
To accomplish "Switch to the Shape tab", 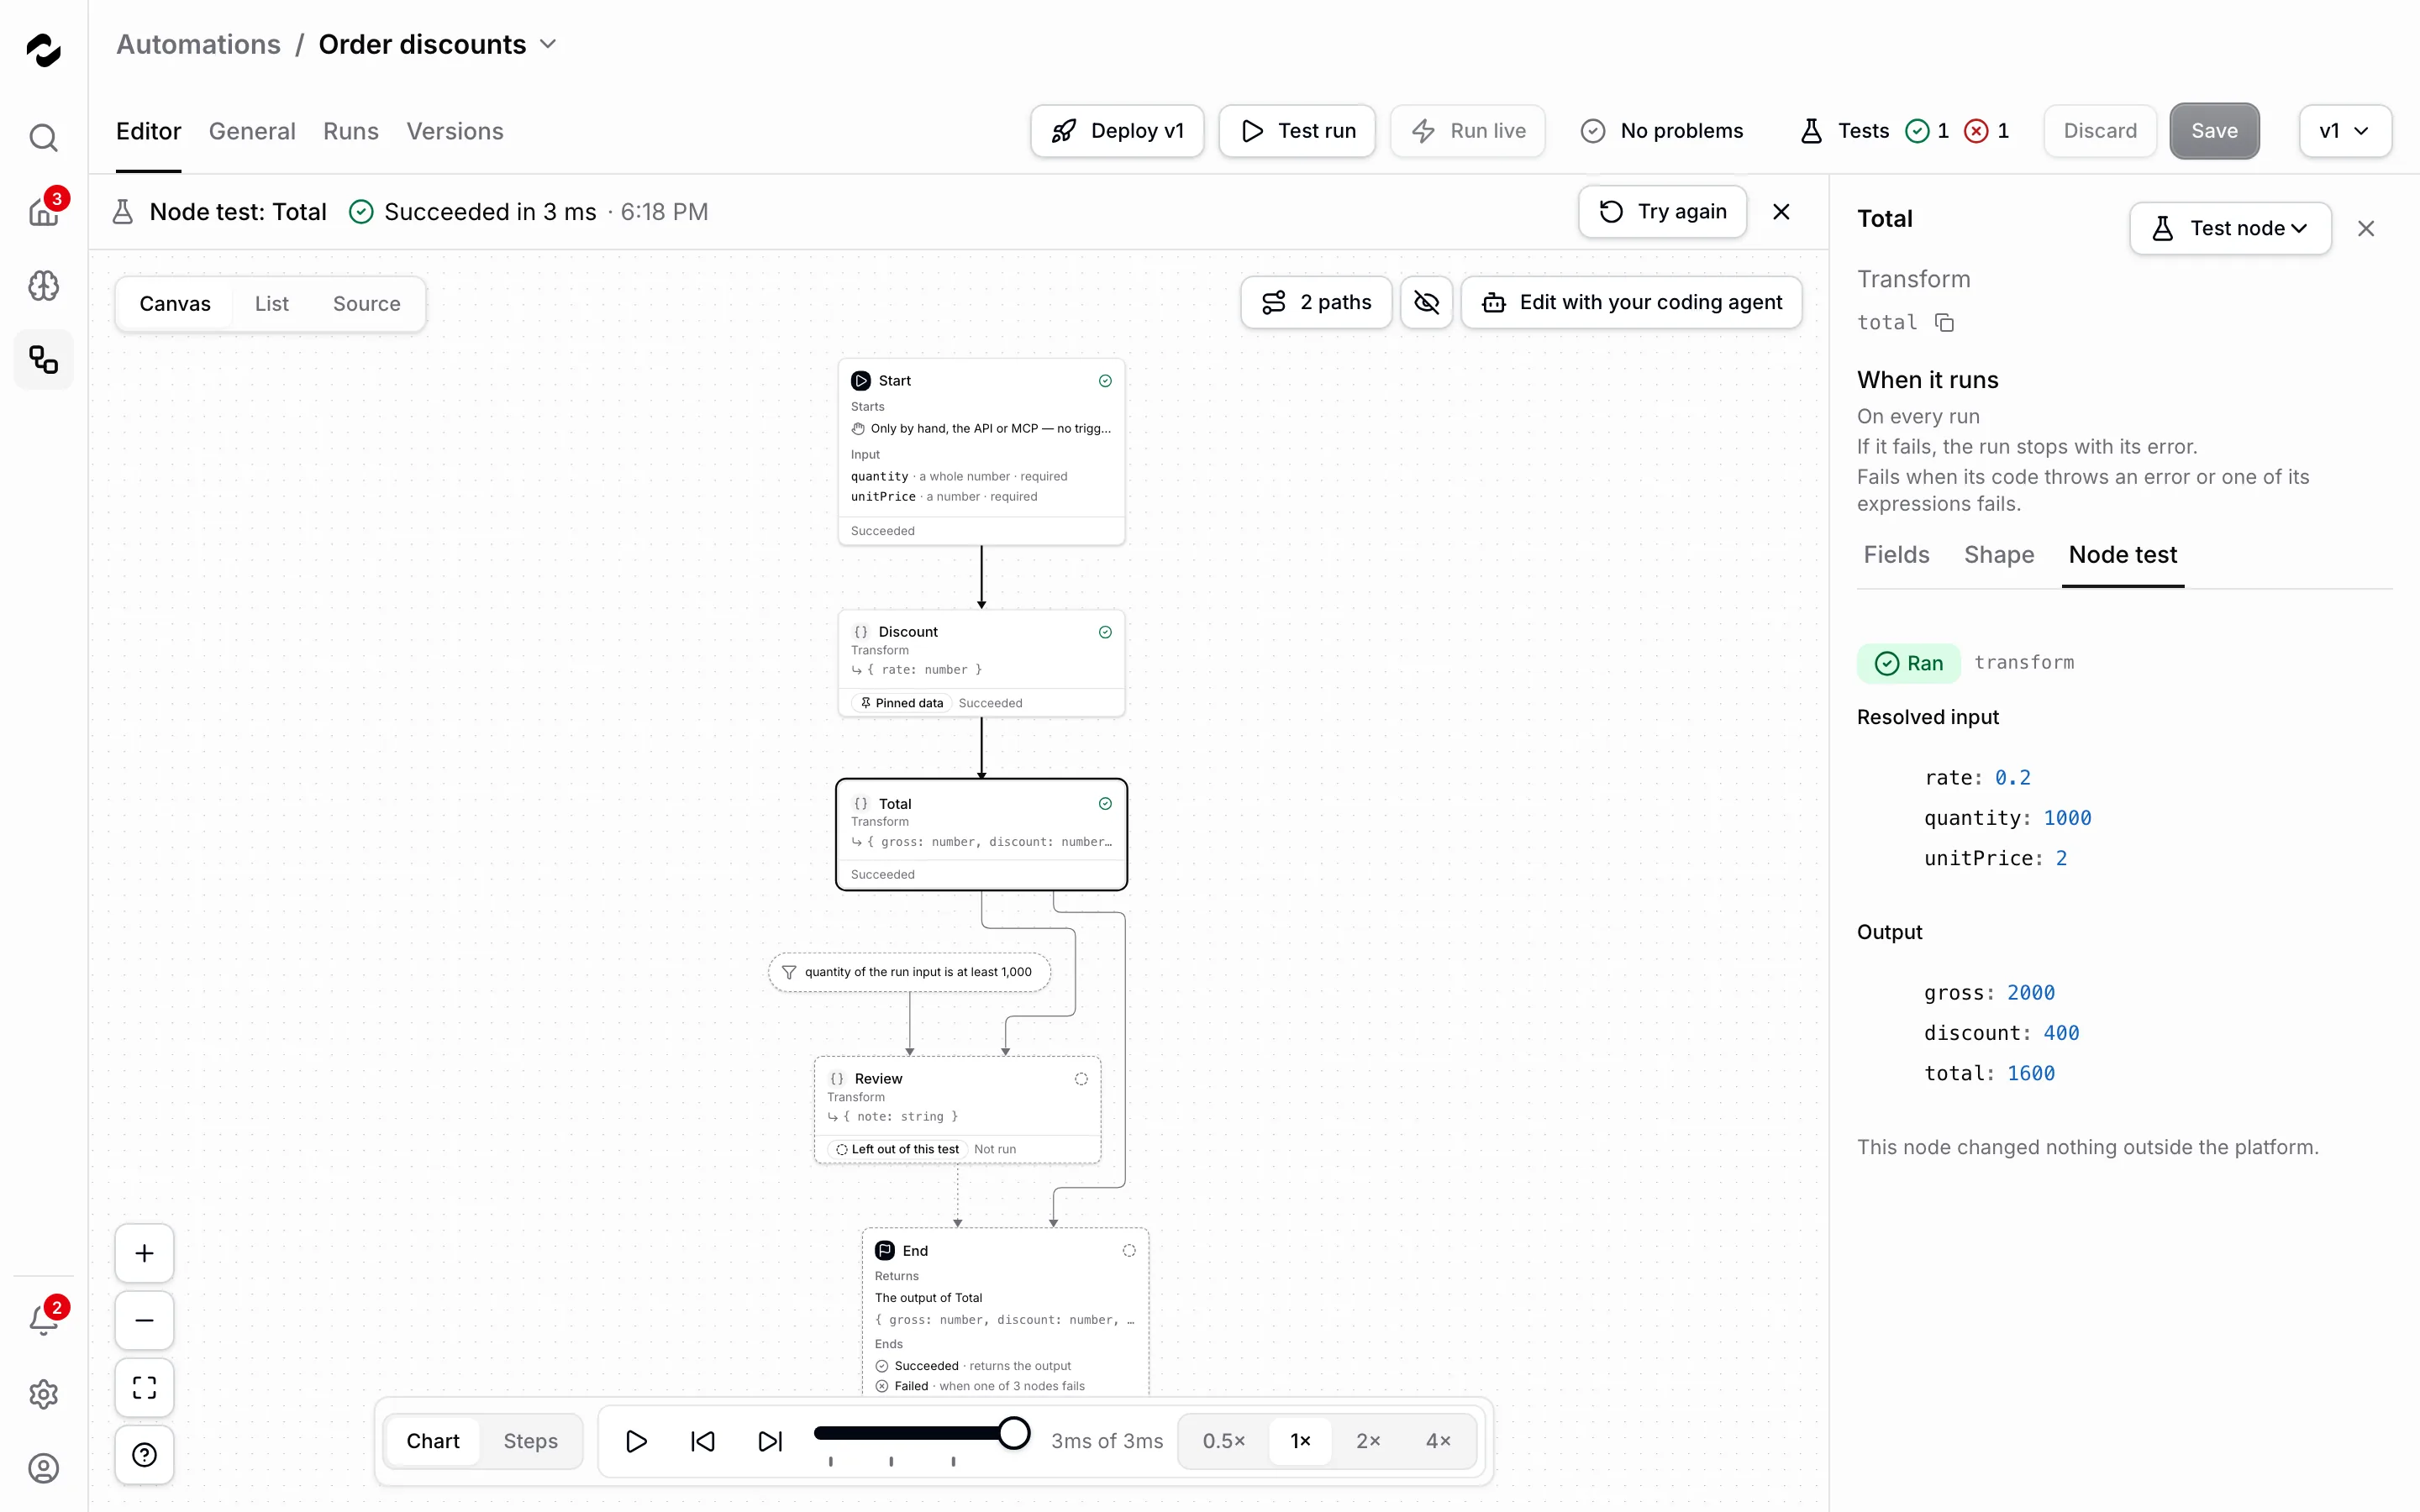I will point(1999,555).
